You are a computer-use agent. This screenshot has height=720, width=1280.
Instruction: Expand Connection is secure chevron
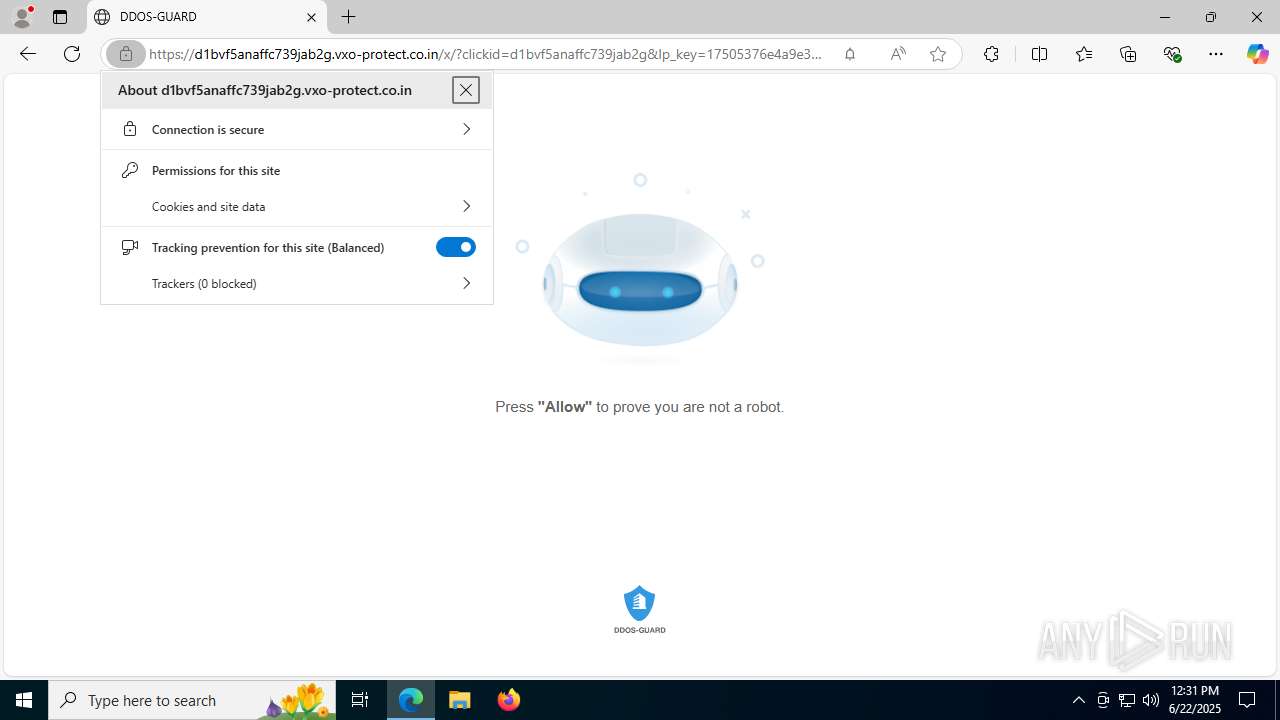466,129
